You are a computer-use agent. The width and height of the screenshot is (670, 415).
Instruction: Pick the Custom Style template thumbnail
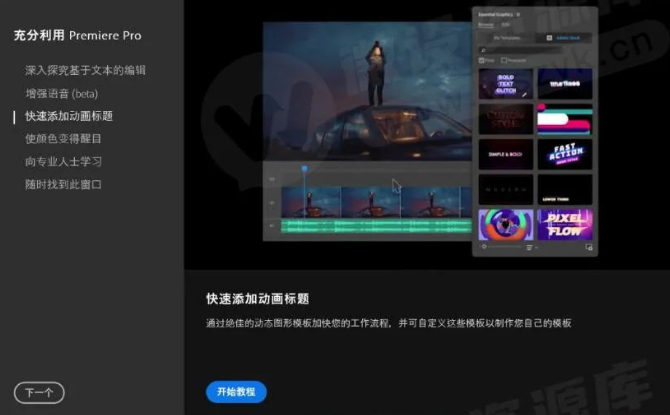coord(506,119)
